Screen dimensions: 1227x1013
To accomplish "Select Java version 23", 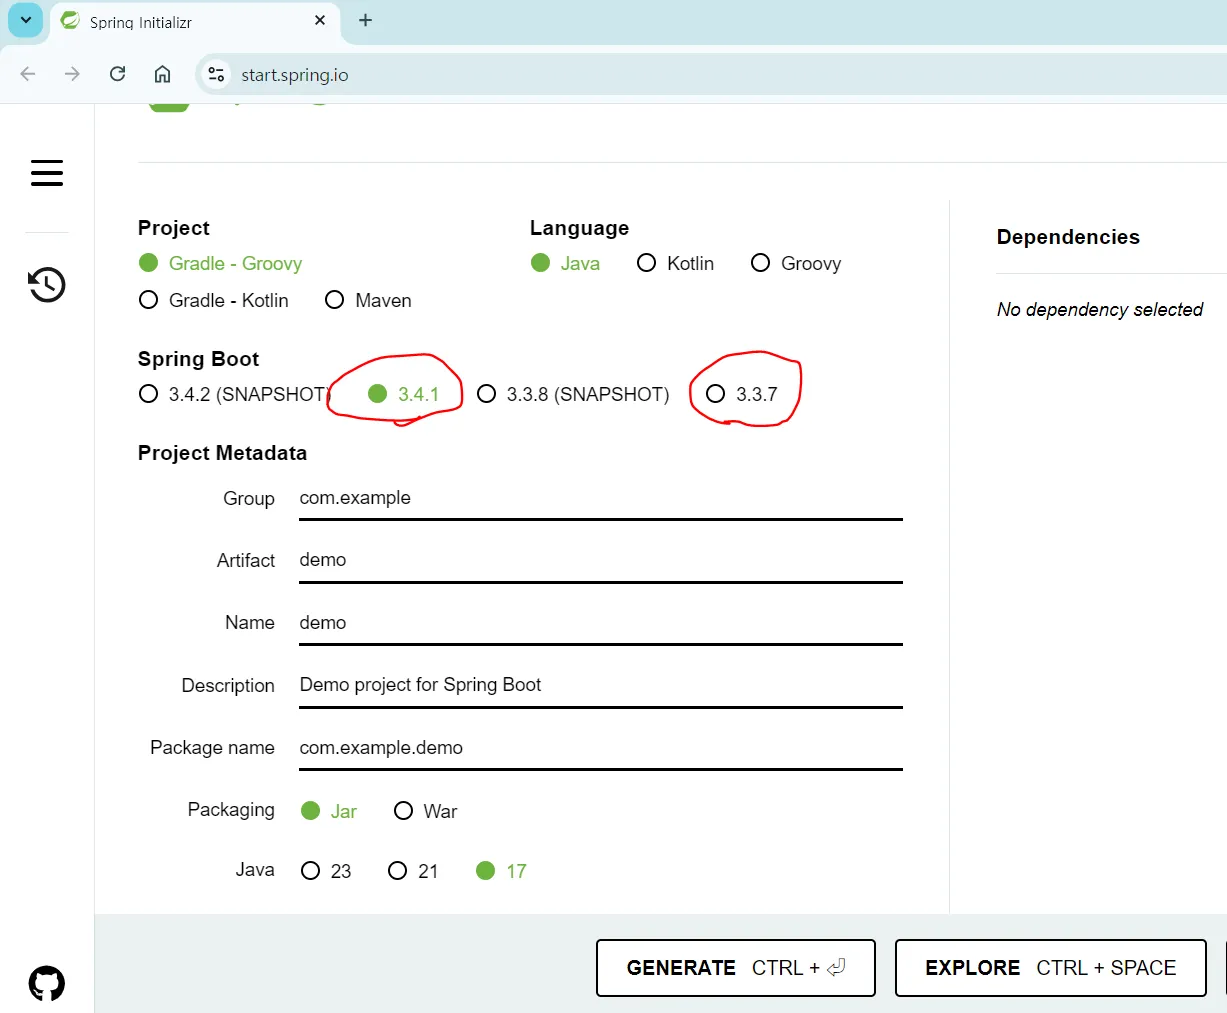I will point(326,871).
